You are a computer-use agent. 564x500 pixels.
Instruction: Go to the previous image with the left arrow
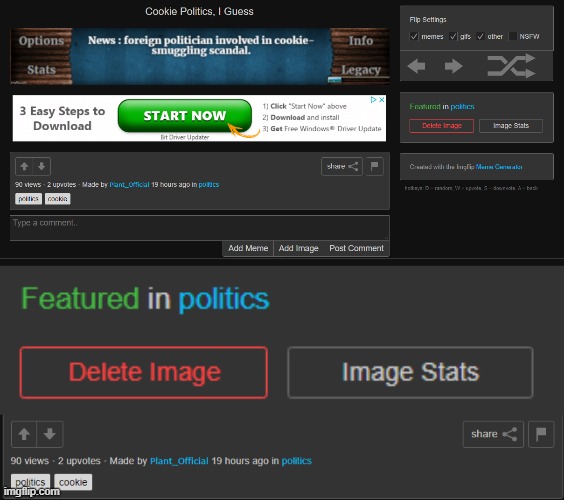[417, 66]
